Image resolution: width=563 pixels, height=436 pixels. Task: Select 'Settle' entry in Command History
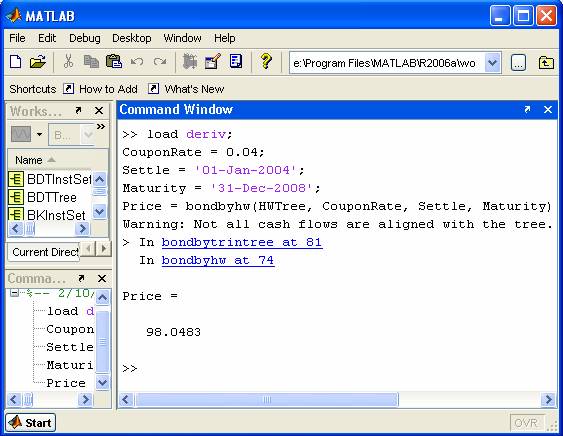pyautogui.click(x=70, y=347)
